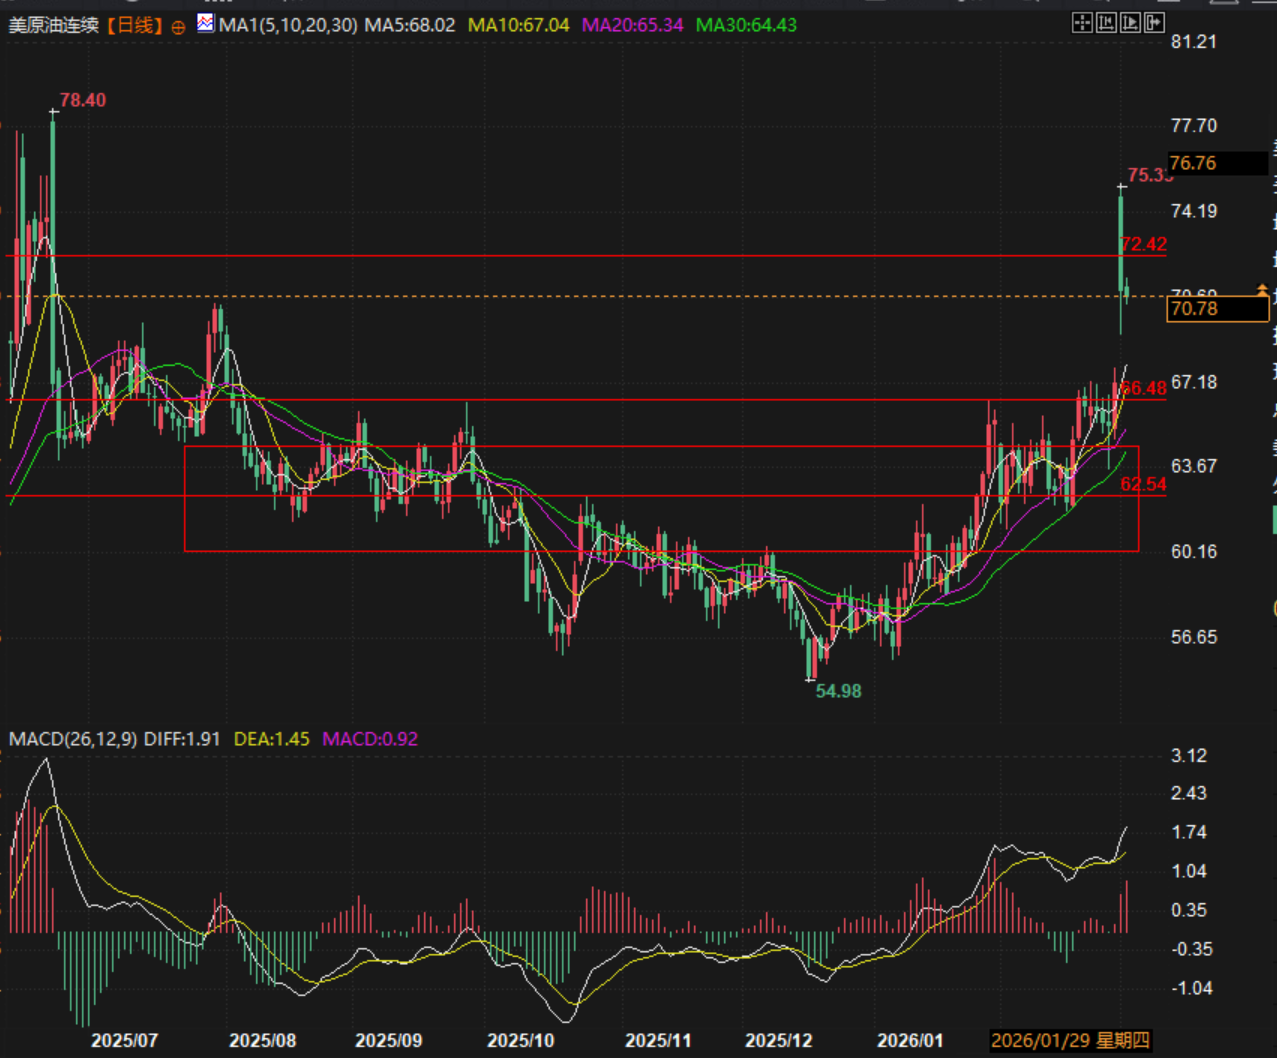The height and width of the screenshot is (1058, 1277).
Task: Click the 70.78 current price tag
Action: pyautogui.click(x=1217, y=309)
